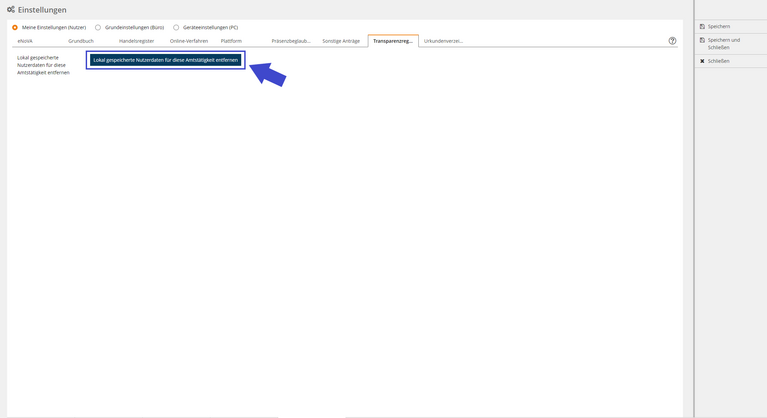Click the Speichern und Schließen disk icon

click(702, 40)
